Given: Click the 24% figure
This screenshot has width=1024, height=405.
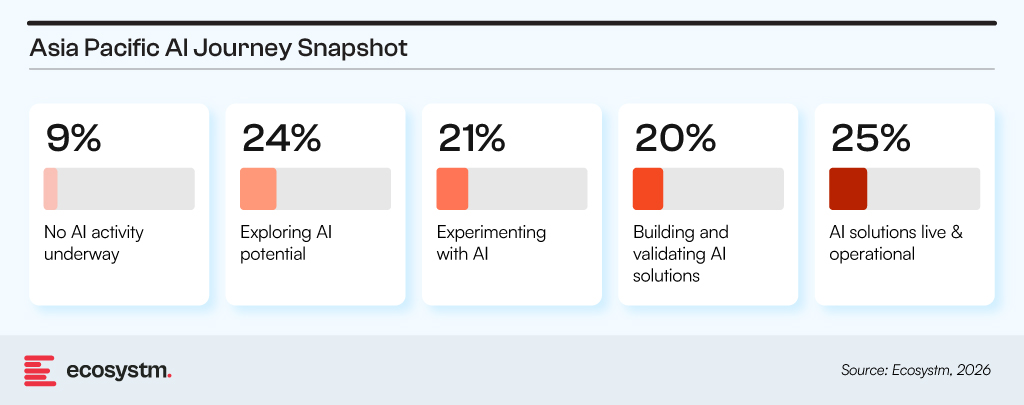Looking at the screenshot, I should coord(281,138).
